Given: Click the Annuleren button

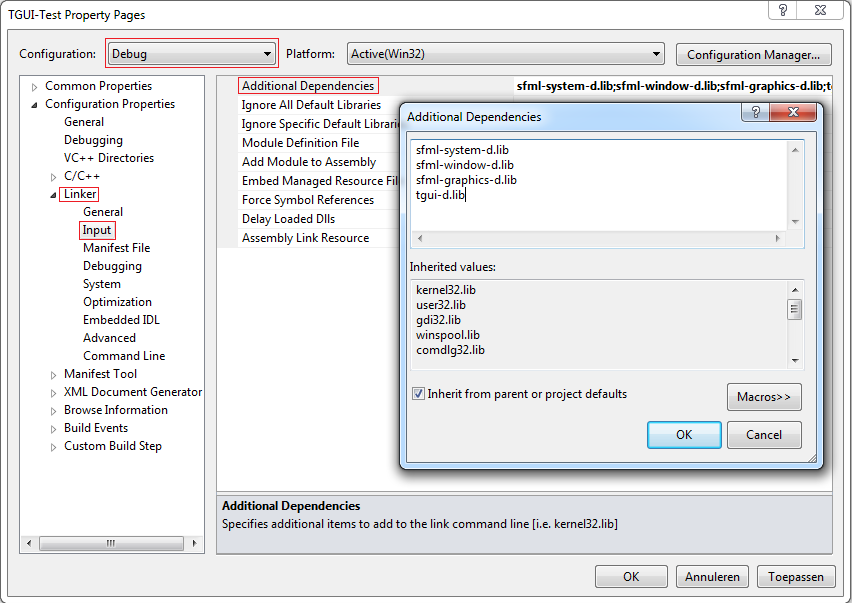Looking at the screenshot, I should [x=712, y=576].
